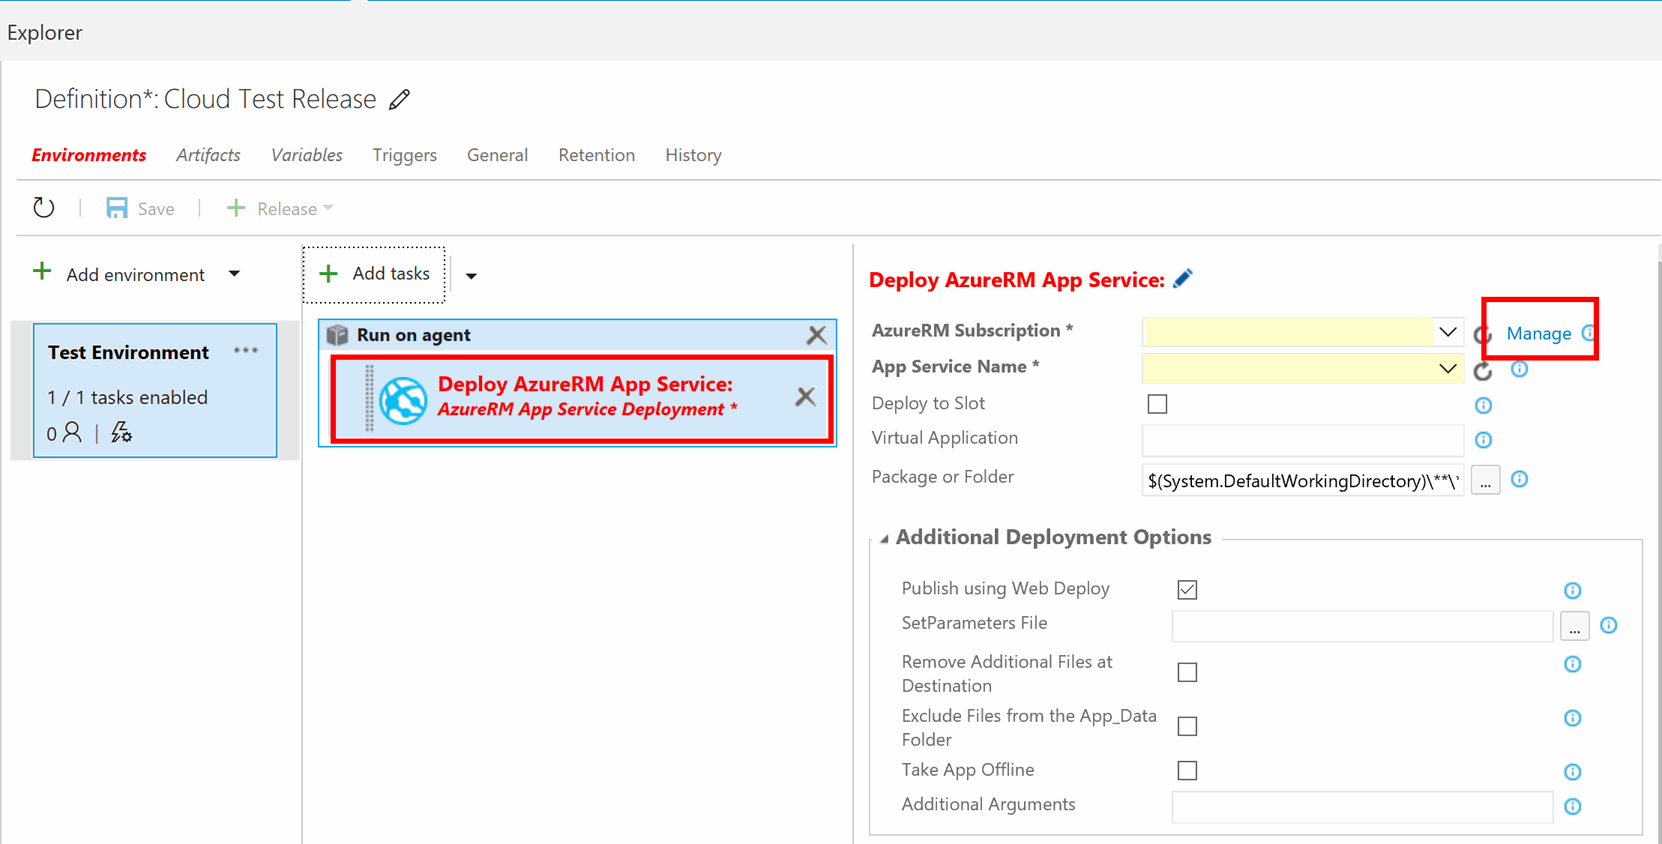
Task: Show info for Virtual Application
Action: [1483, 440]
